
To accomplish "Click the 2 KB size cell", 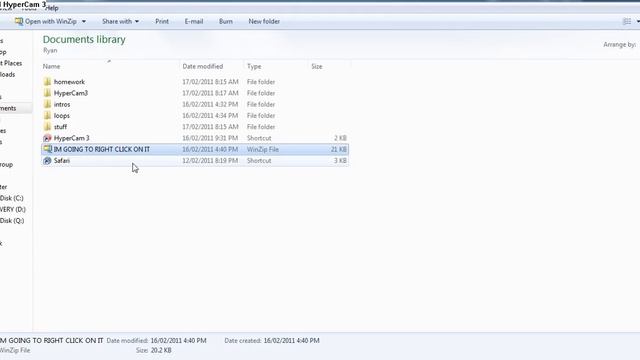I will point(340,138).
